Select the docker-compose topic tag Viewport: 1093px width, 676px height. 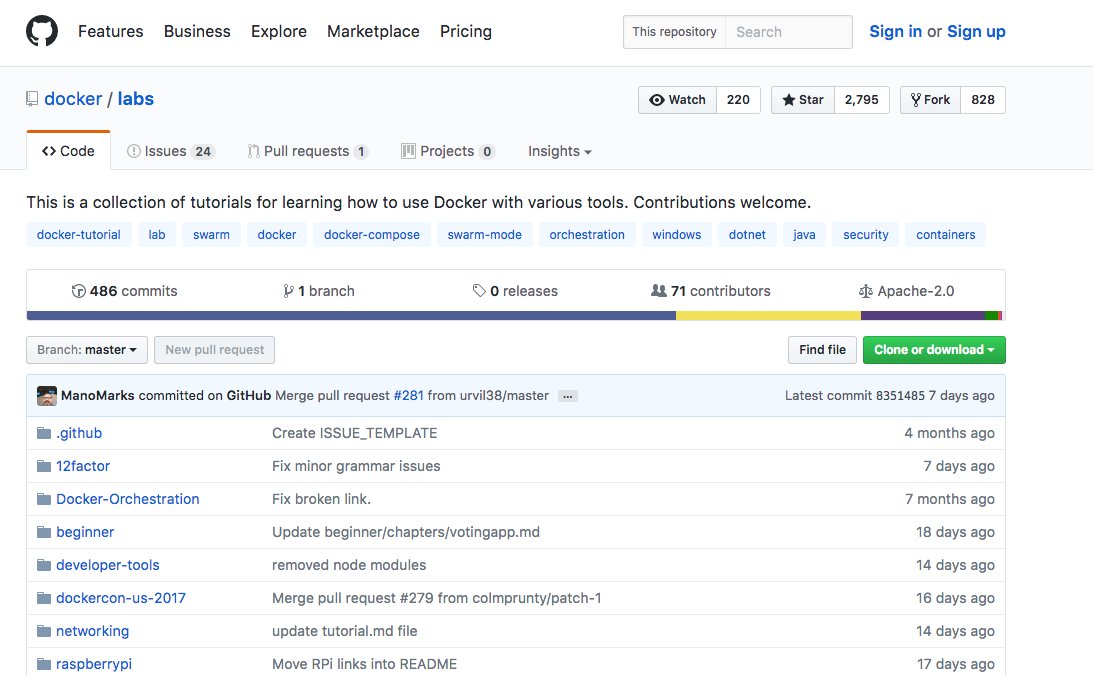tap(372, 235)
